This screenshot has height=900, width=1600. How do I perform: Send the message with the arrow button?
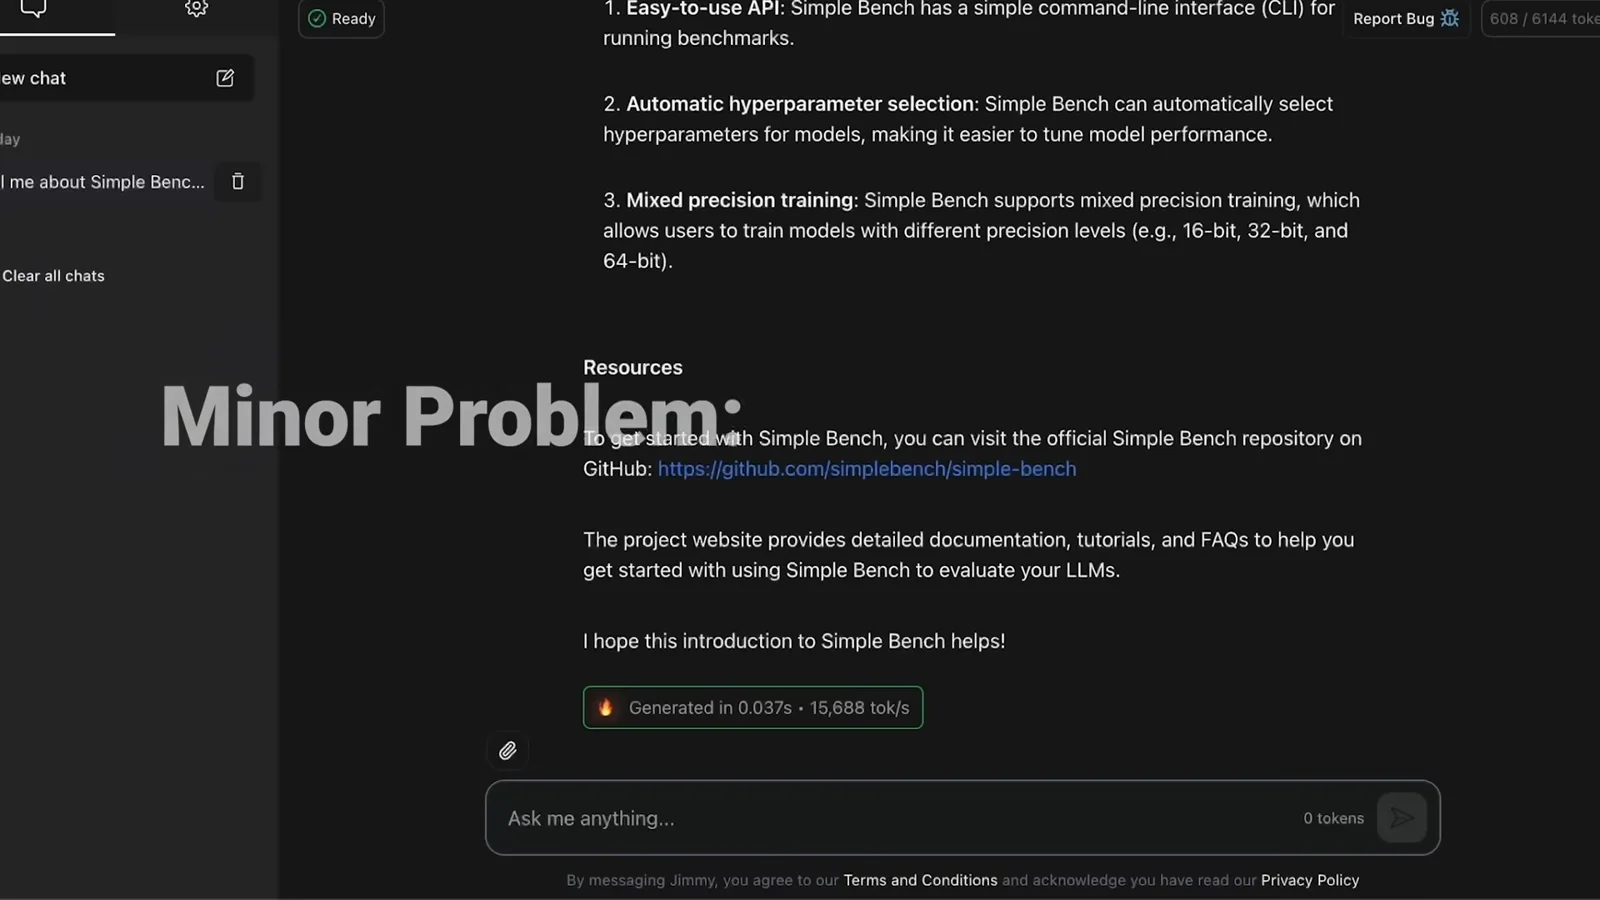click(1402, 818)
